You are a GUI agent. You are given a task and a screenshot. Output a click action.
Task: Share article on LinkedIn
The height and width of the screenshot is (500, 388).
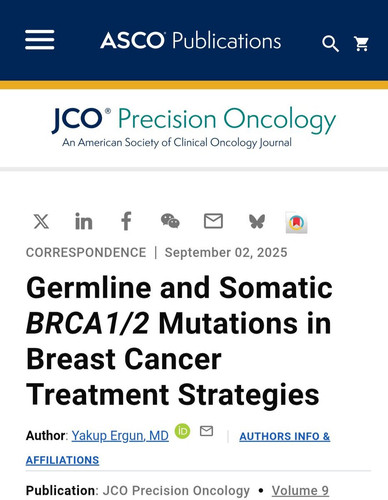coord(84,221)
